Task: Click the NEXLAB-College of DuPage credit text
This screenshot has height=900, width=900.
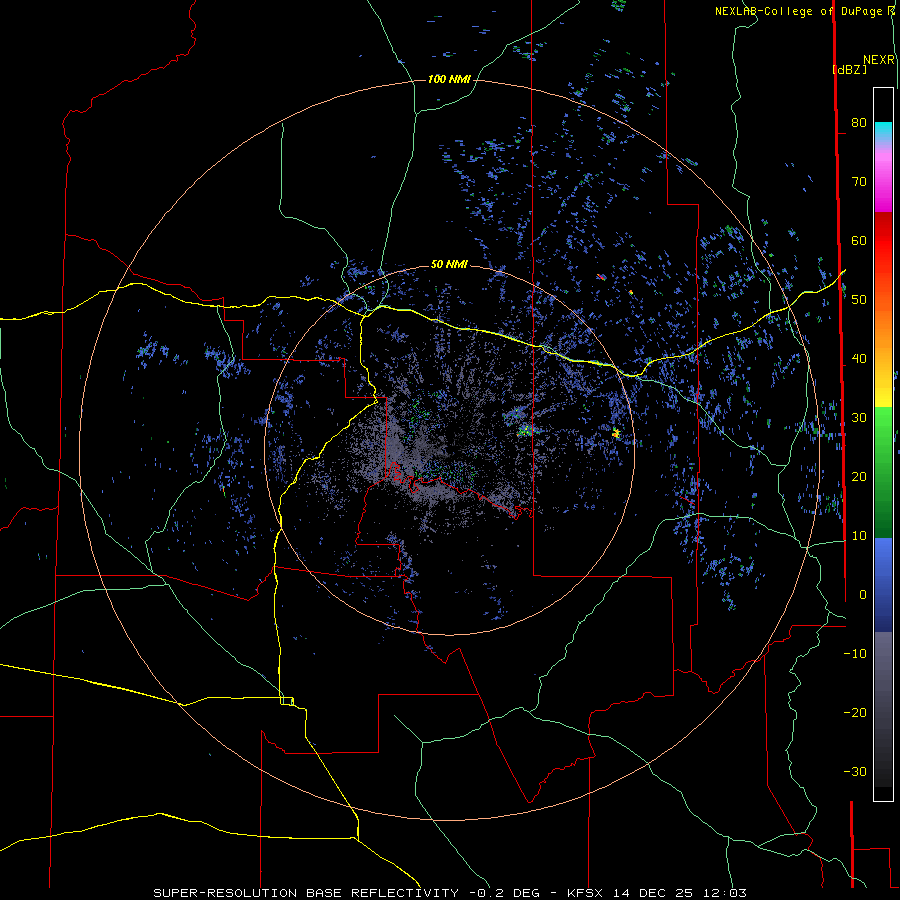Action: click(x=799, y=11)
